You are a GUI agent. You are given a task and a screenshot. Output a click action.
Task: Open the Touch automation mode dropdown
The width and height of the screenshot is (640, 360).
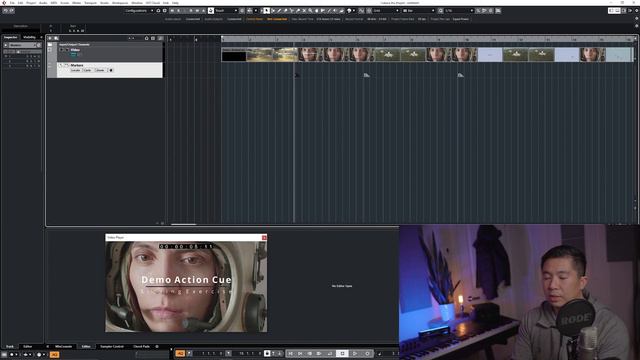pos(226,11)
